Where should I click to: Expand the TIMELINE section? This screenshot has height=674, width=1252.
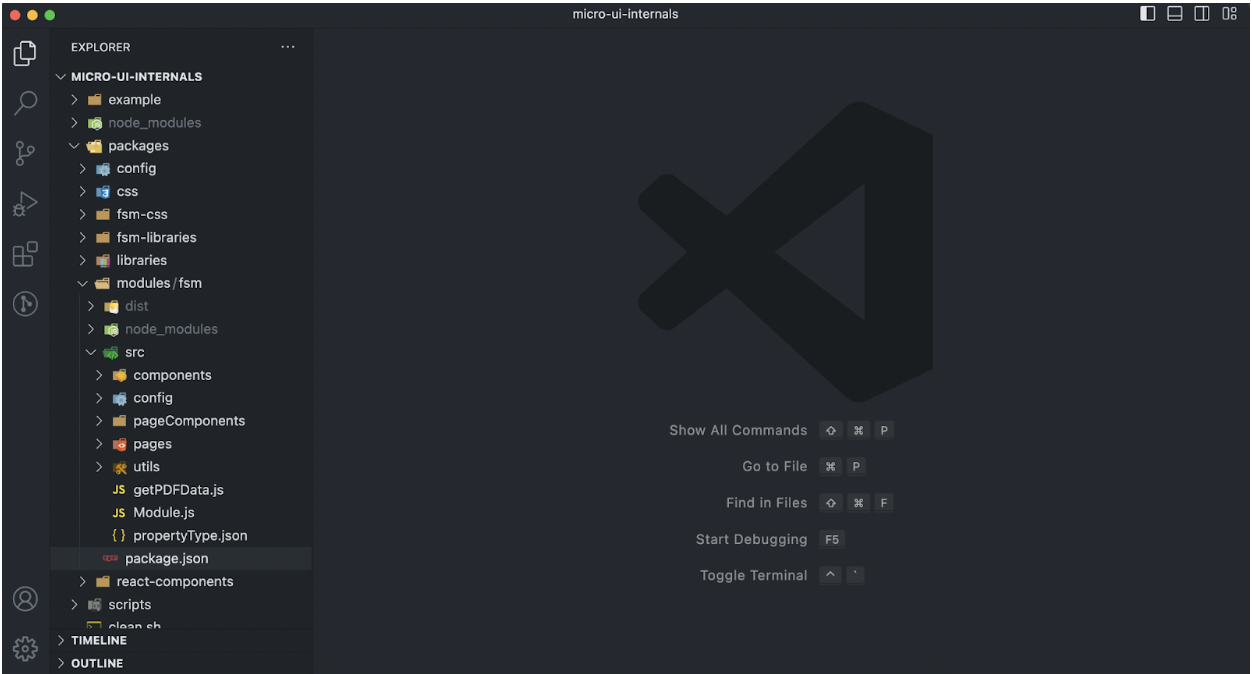98,640
